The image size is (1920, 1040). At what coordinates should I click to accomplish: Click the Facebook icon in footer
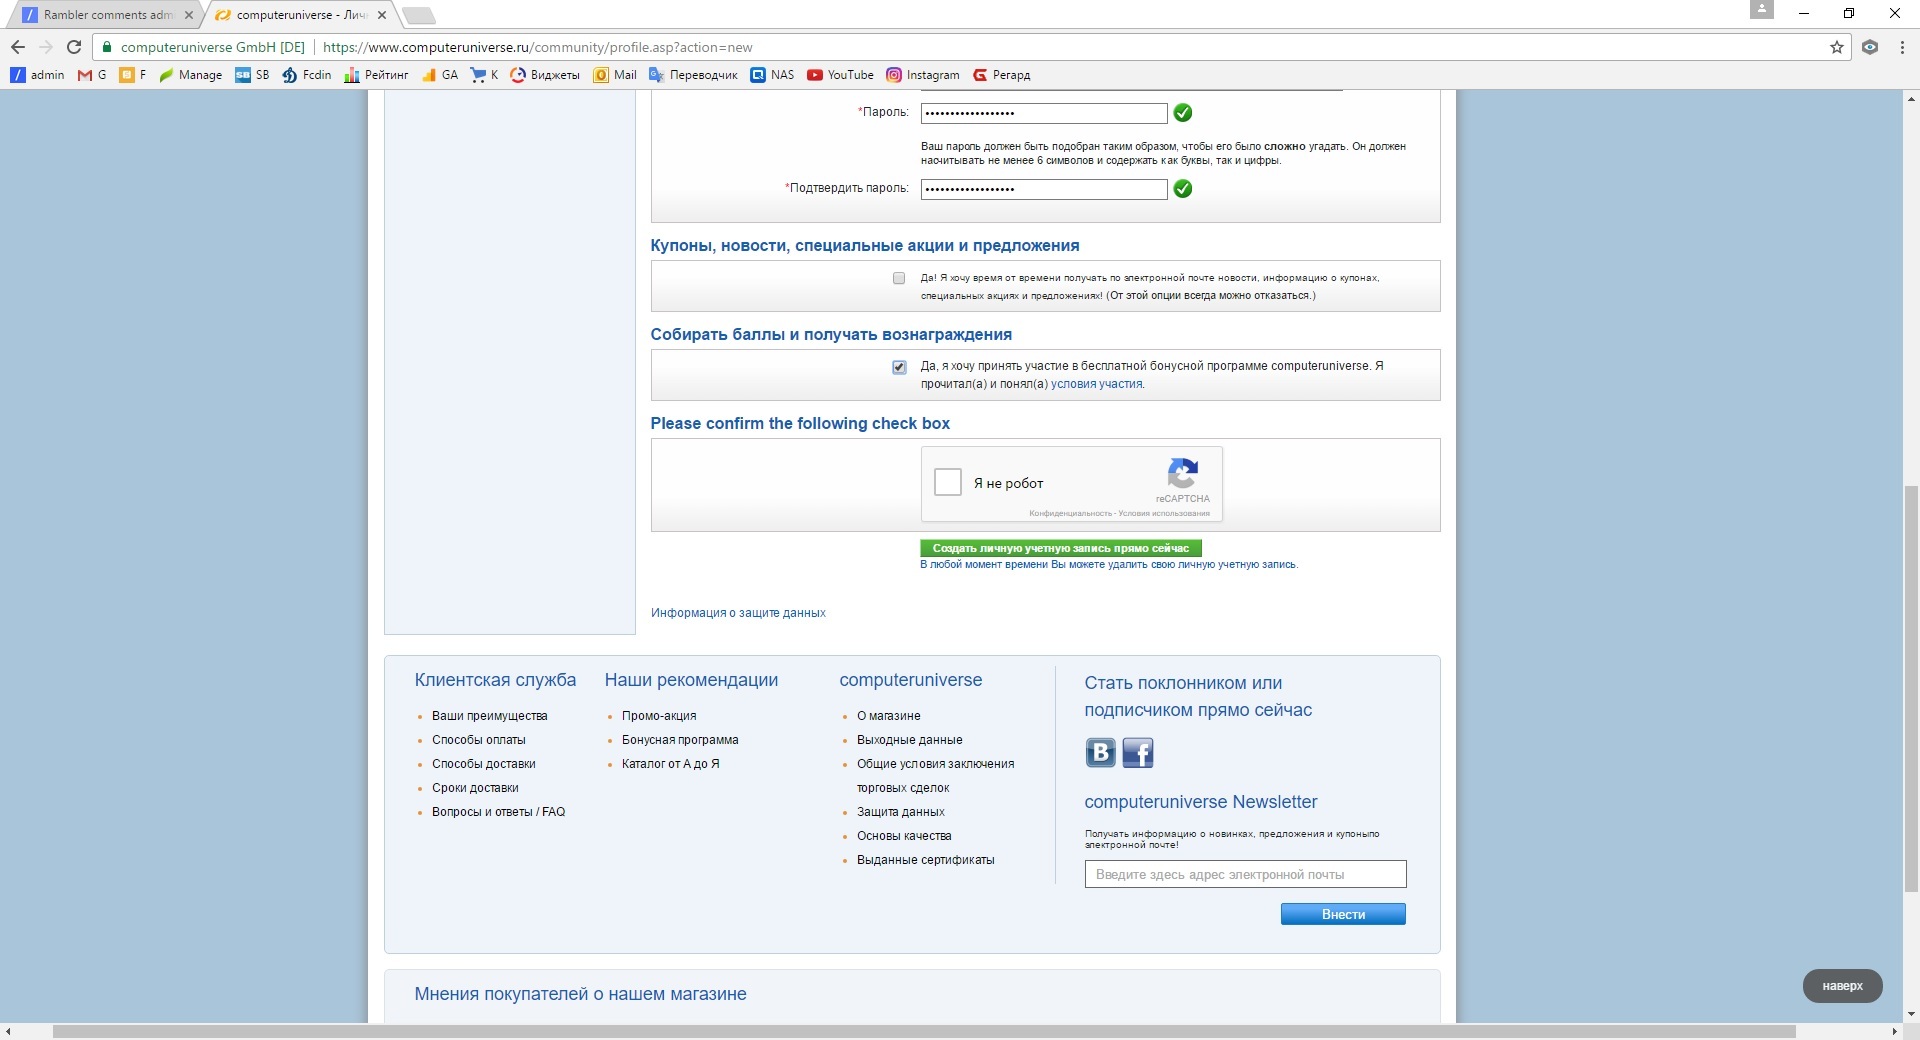click(x=1138, y=752)
